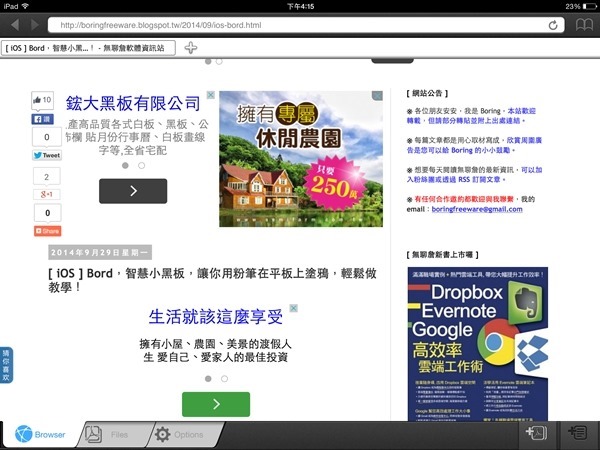The image size is (600, 450).
Task: Open the bookmarks book icon
Action: pos(584,25)
